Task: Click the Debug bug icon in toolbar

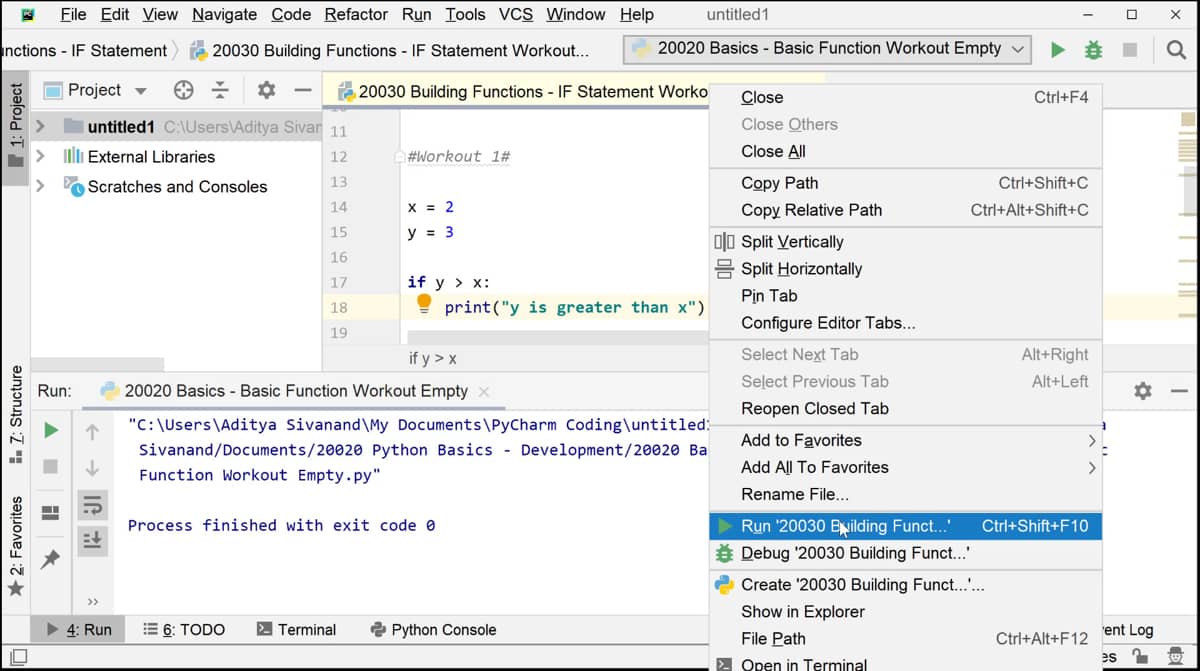Action: [1094, 49]
